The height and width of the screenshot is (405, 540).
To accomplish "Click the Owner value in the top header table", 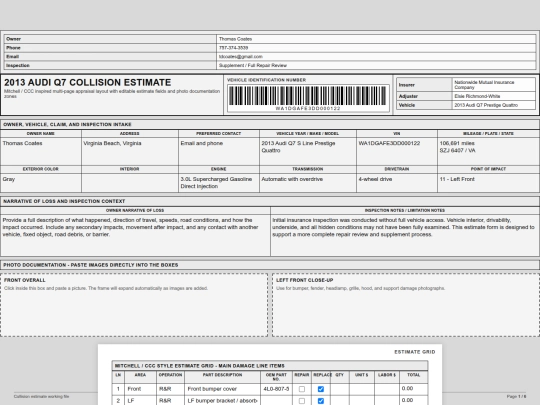I will (x=376, y=39).
